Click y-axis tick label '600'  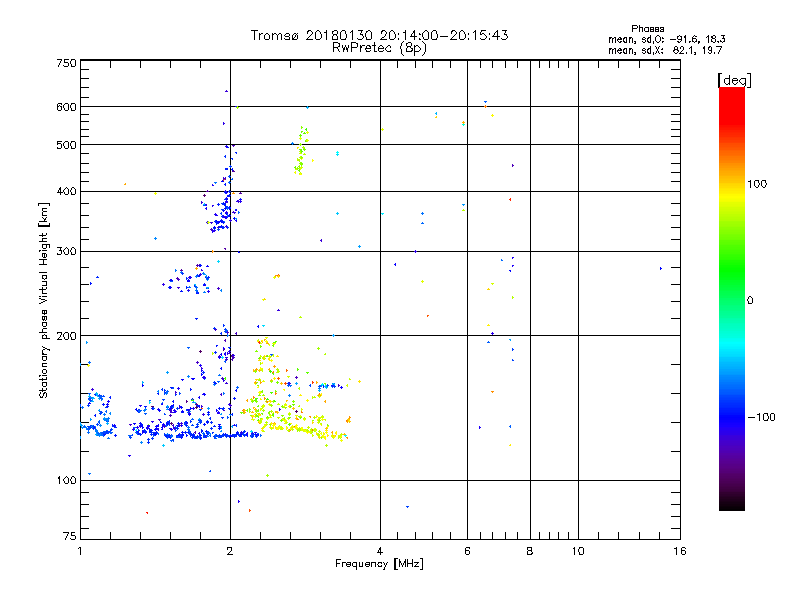(x=66, y=107)
